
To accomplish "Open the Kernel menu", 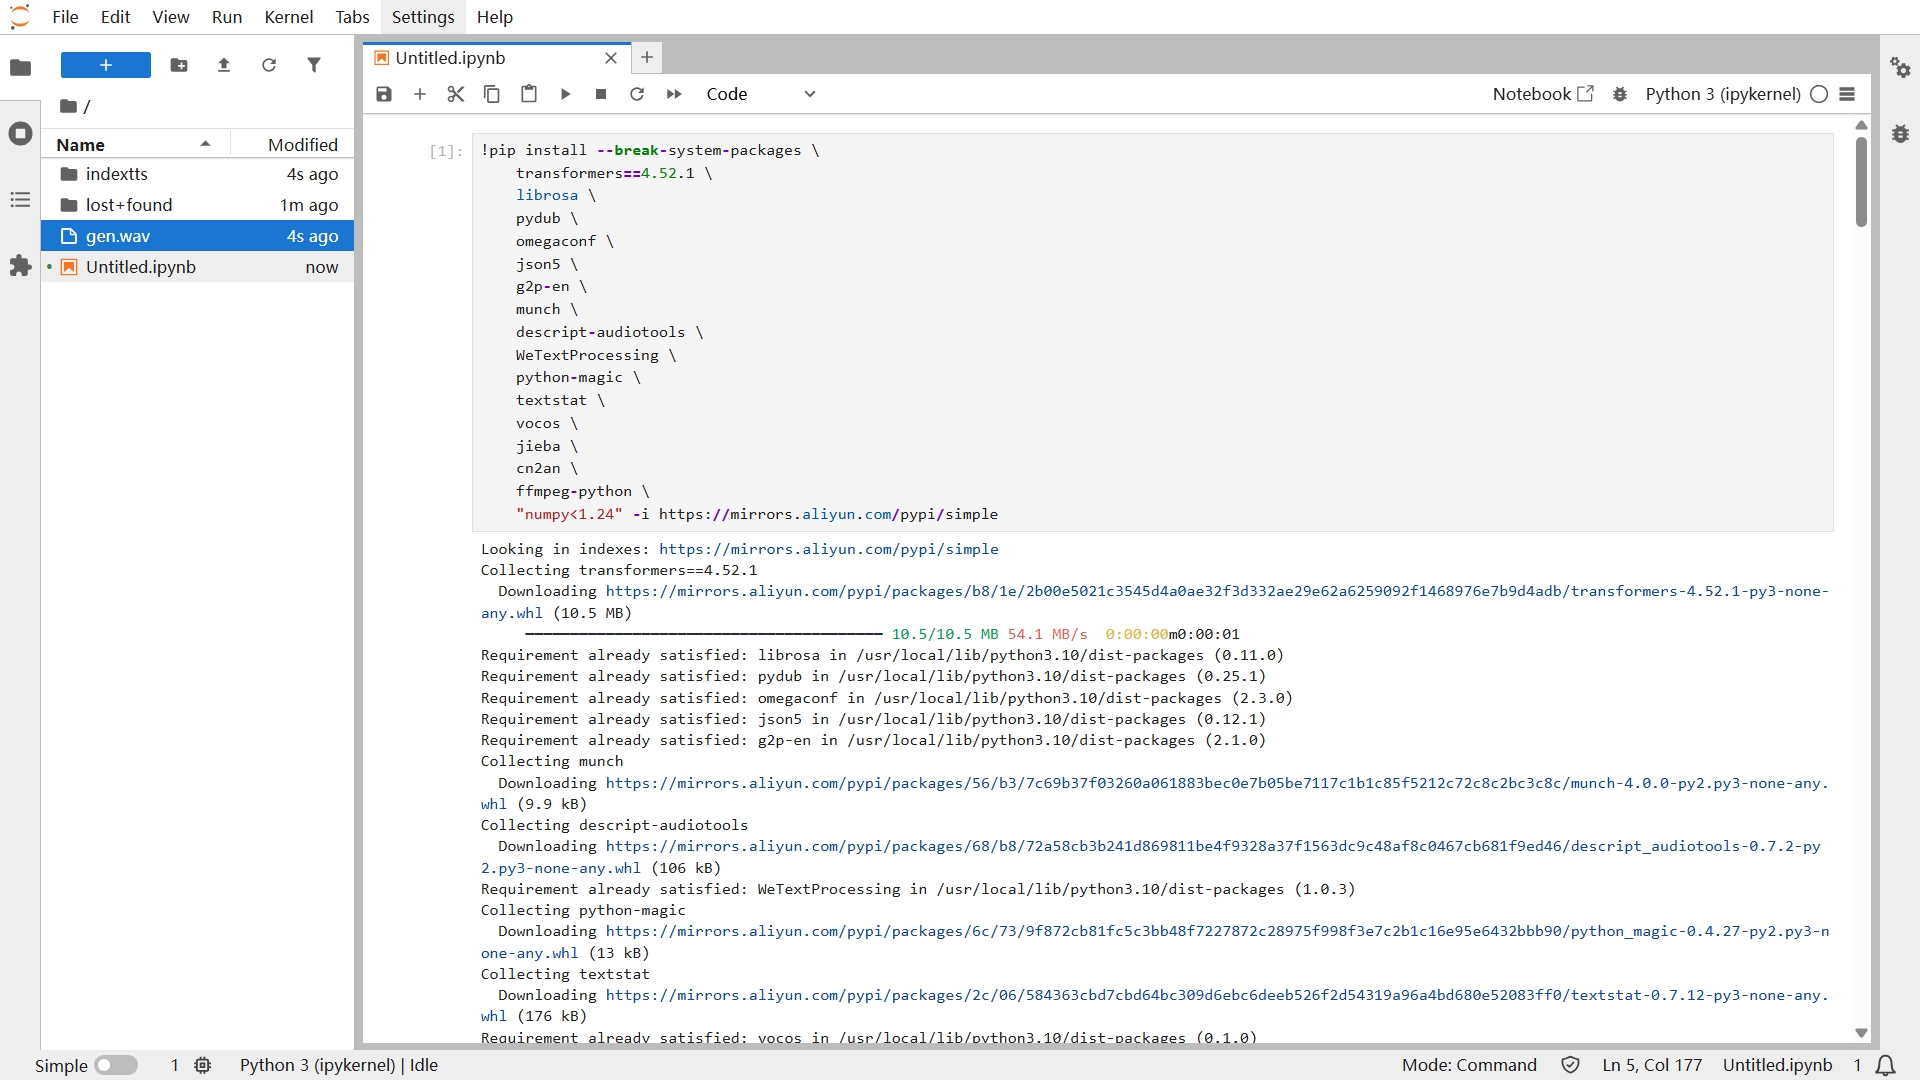I will (289, 17).
